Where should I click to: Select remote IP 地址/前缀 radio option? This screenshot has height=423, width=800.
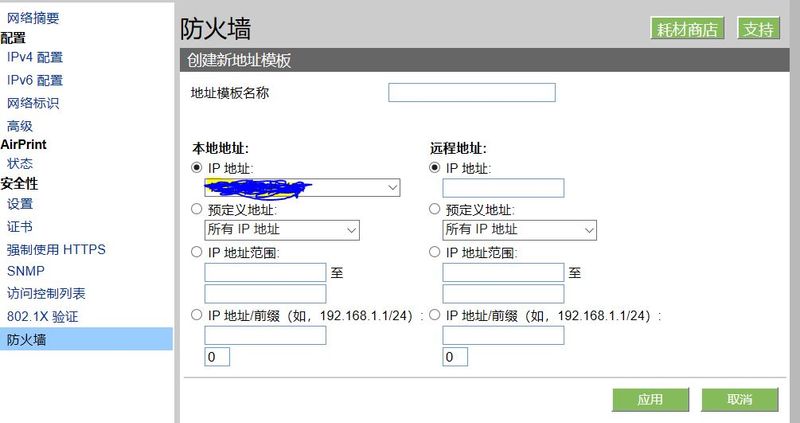tap(435, 315)
